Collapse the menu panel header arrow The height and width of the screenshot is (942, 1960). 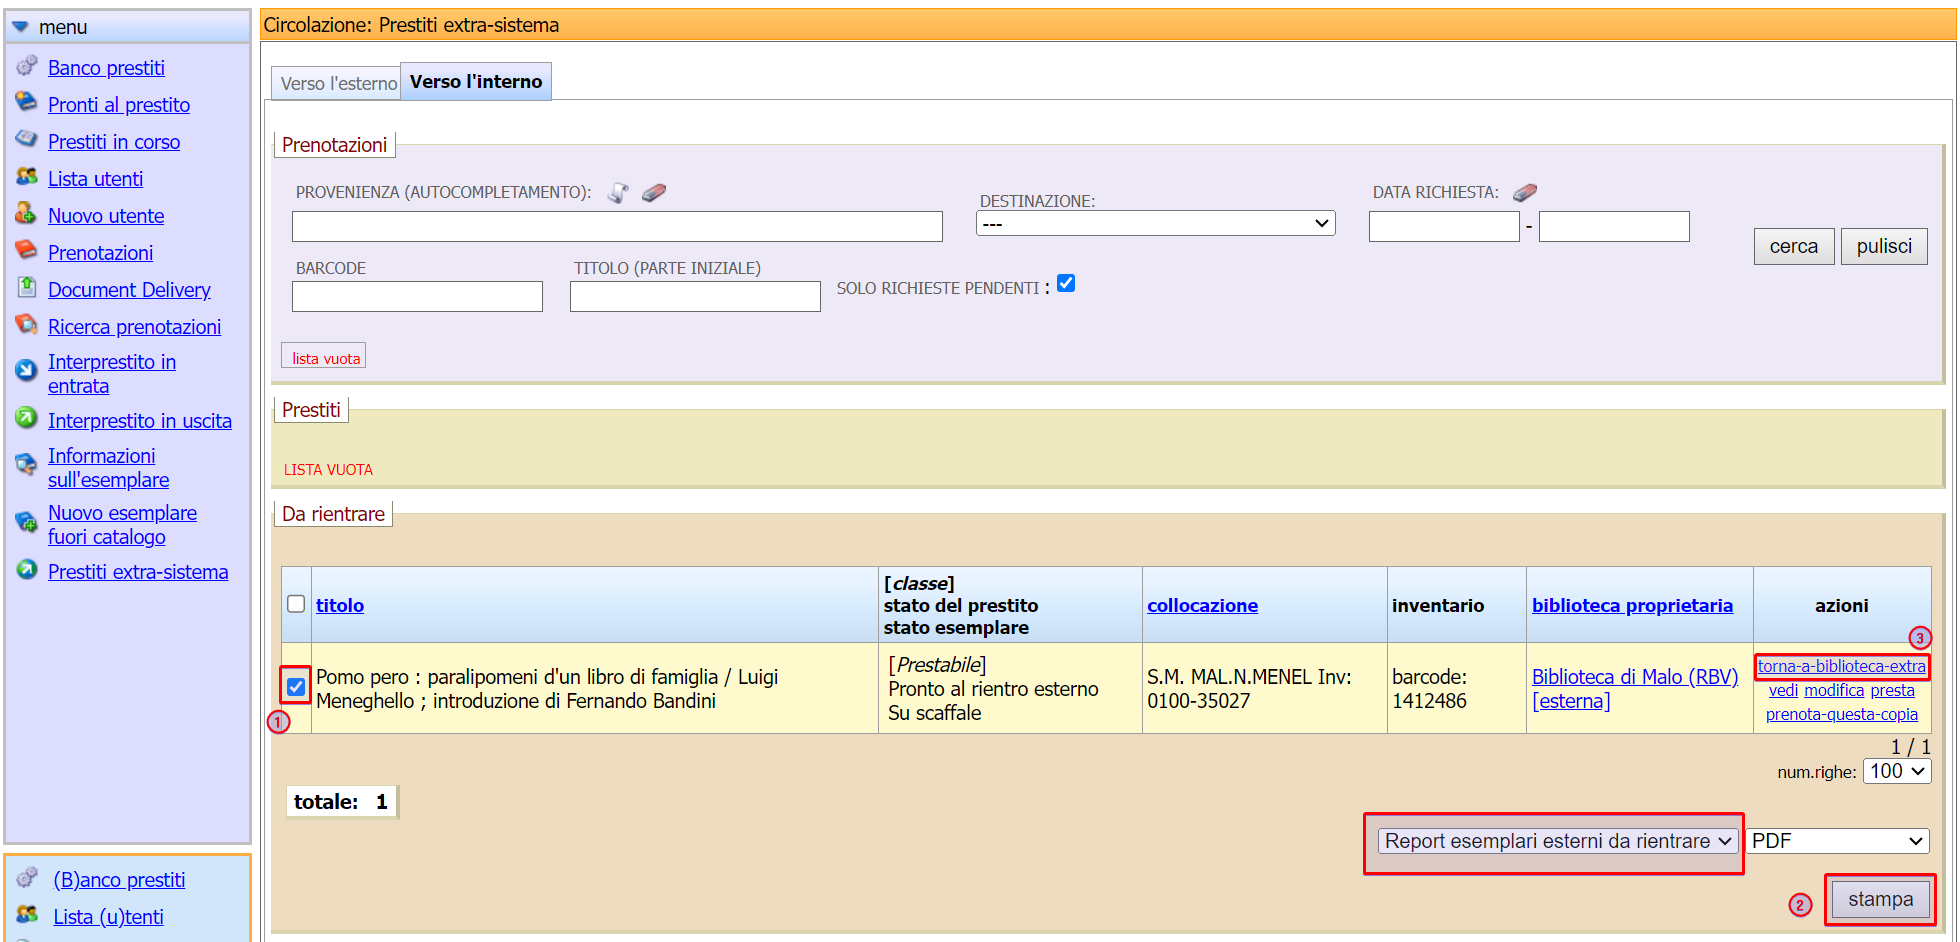pos(21,27)
